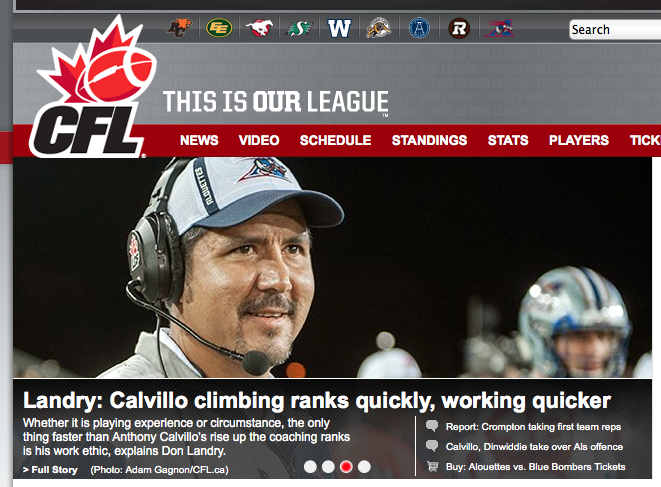661x487 pixels.
Task: Open the Edmonton Eskimos EE logo
Action: [219, 28]
